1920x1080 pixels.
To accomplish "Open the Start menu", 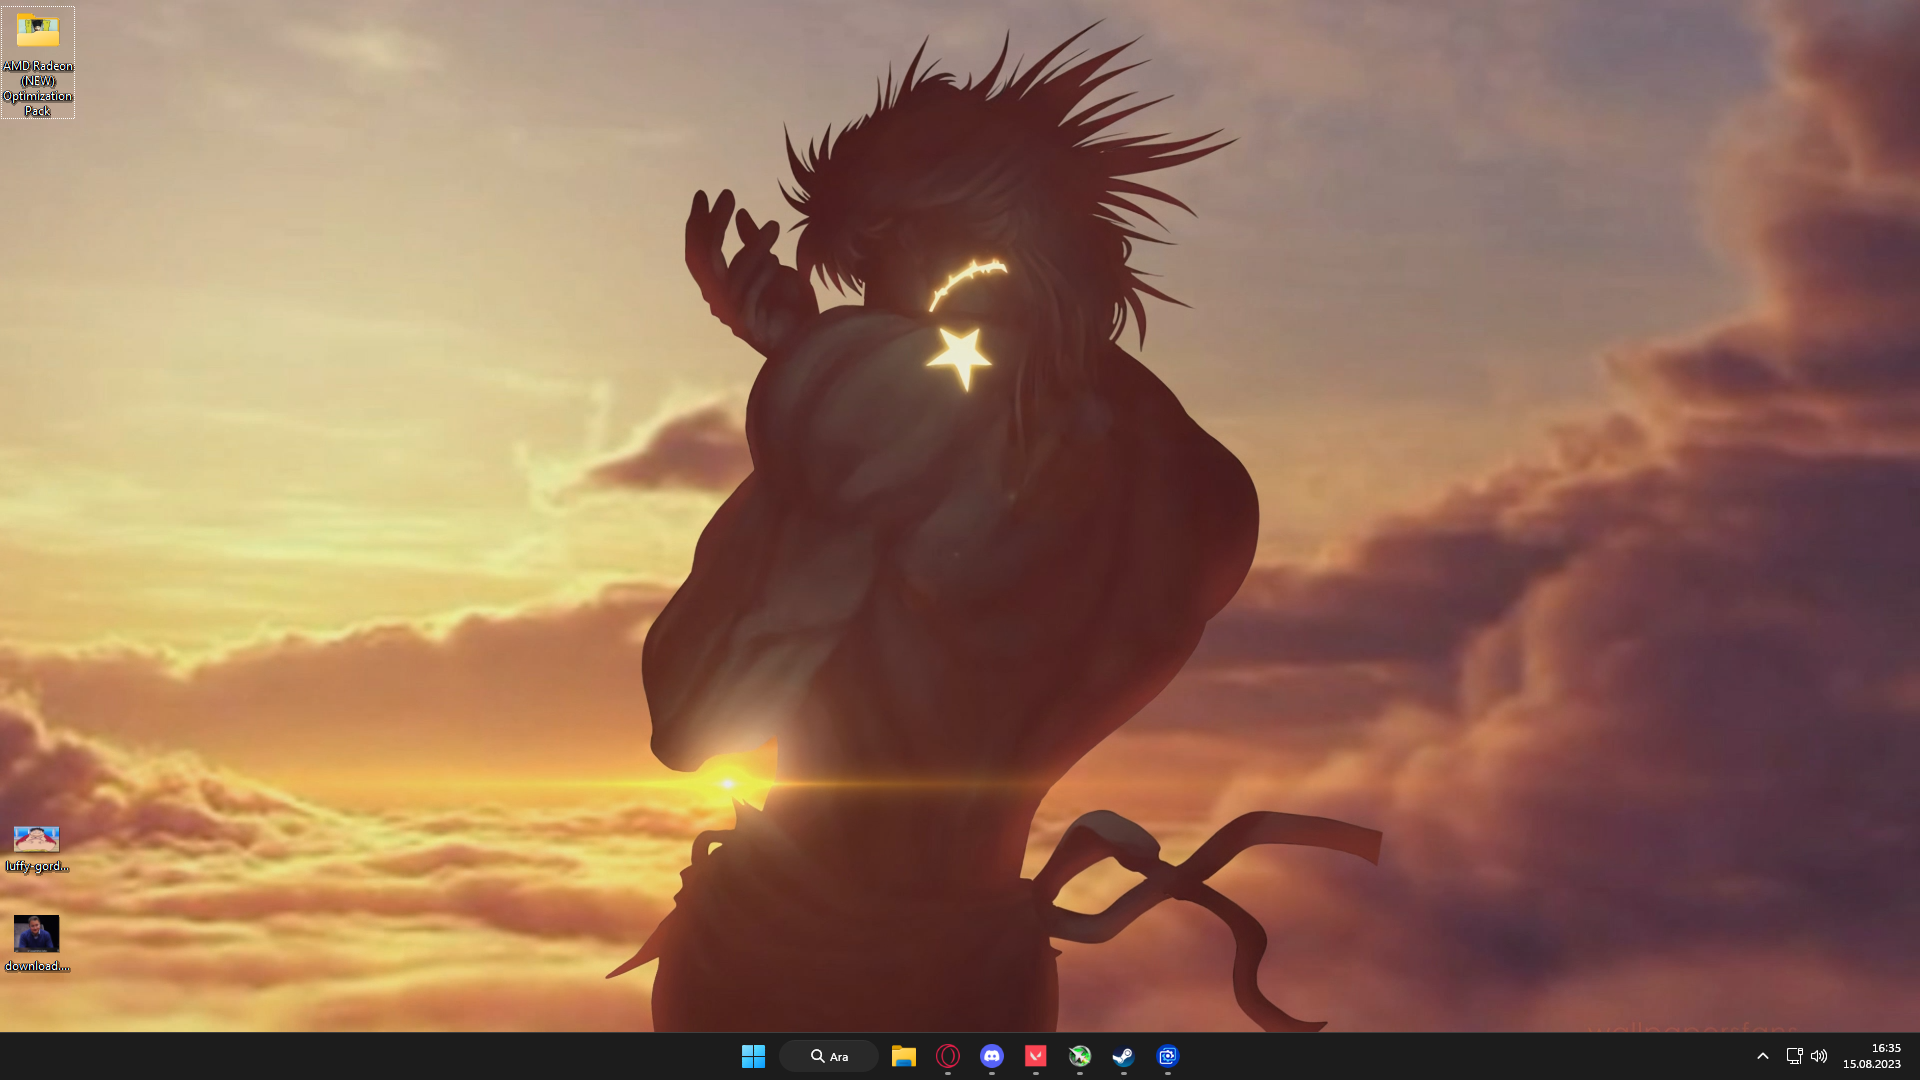I will [753, 1056].
